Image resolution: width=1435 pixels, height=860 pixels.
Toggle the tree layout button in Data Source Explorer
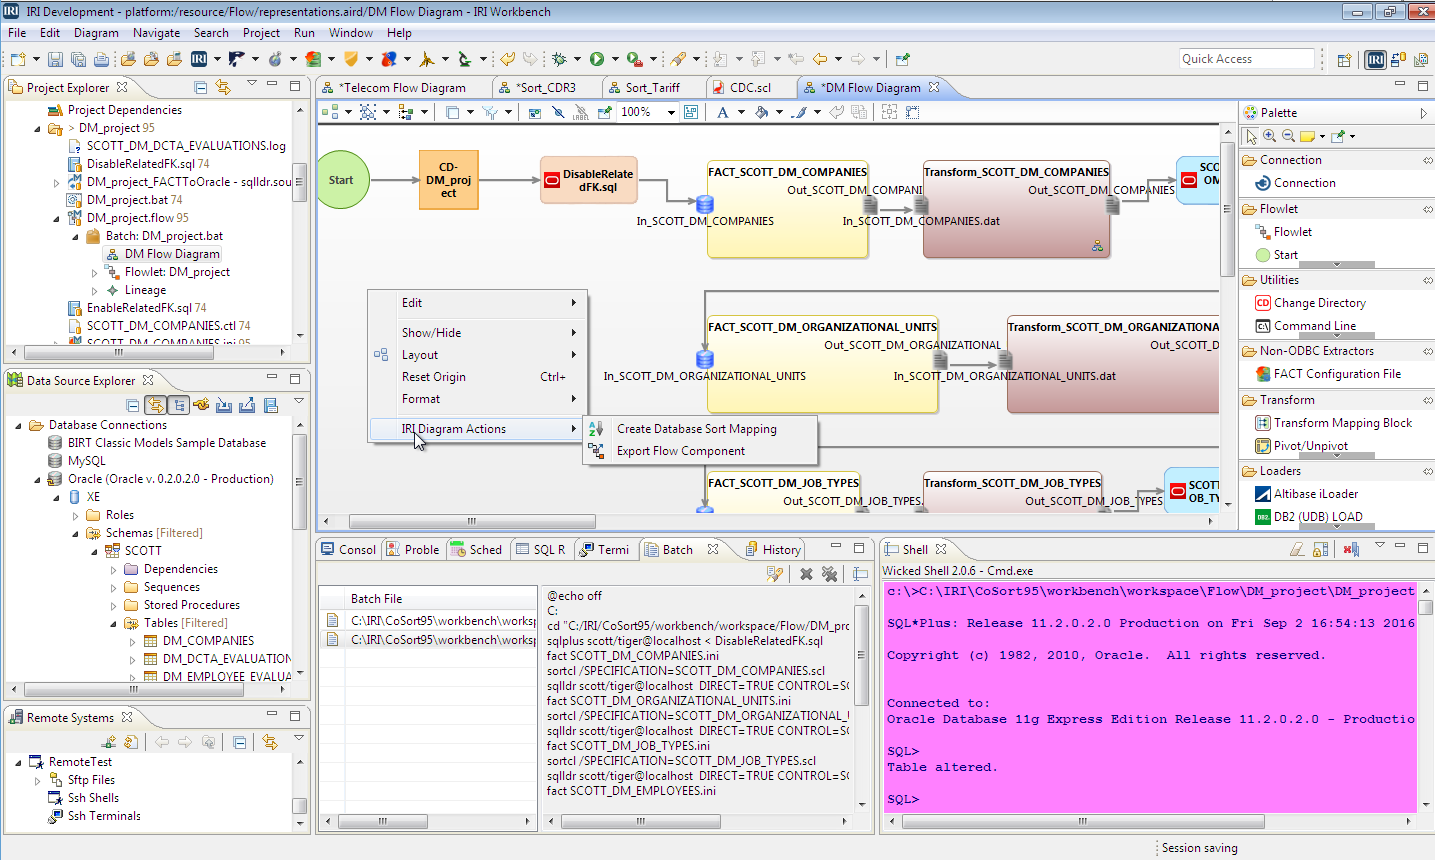tap(178, 405)
